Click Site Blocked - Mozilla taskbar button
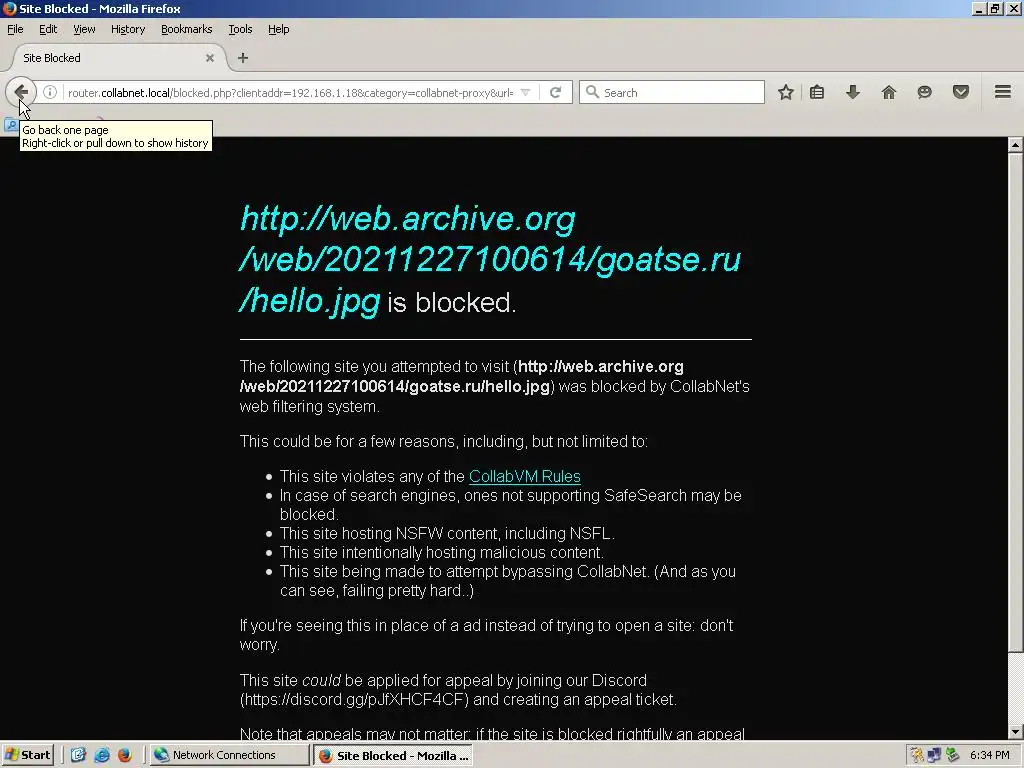1024x768 pixels. tap(393, 756)
